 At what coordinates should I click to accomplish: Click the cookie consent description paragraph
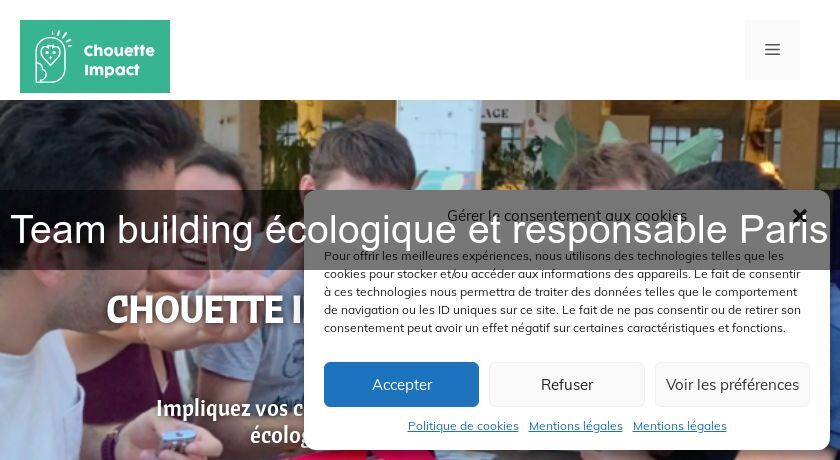pyautogui.click(x=562, y=292)
